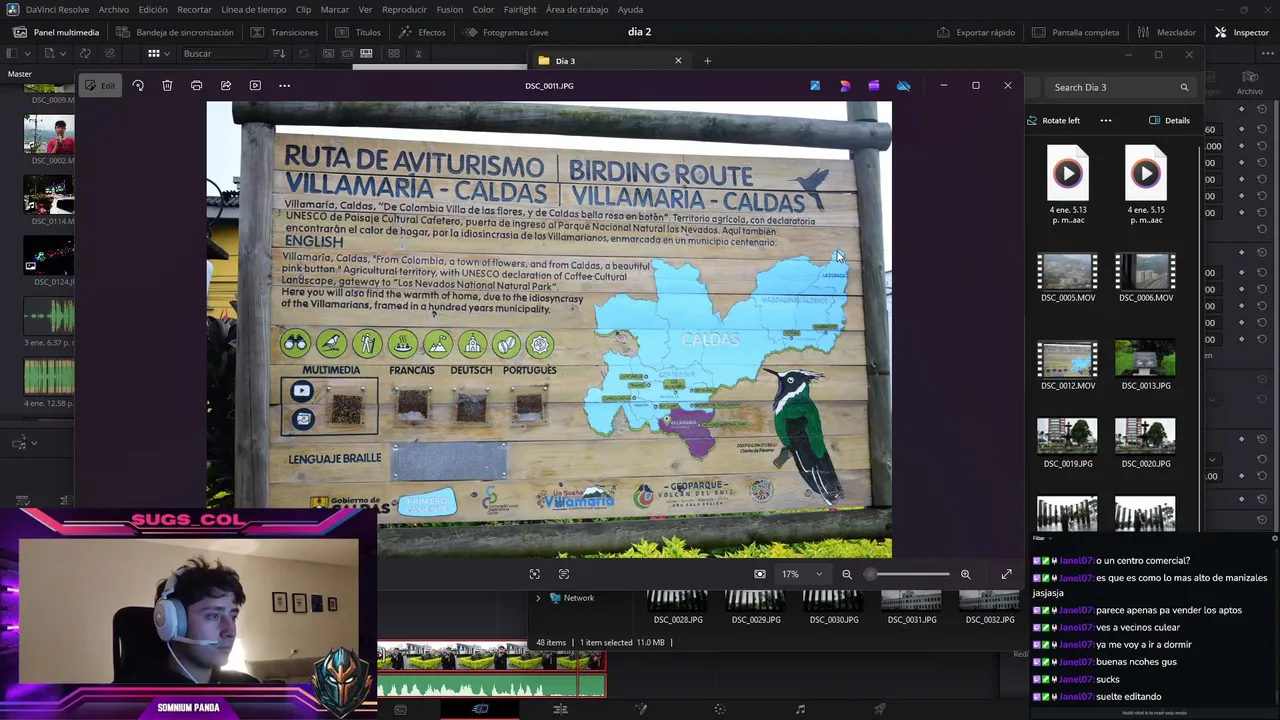The image size is (1280, 720).
Task: Click Edit in the Photos viewer
Action: click(x=99, y=86)
